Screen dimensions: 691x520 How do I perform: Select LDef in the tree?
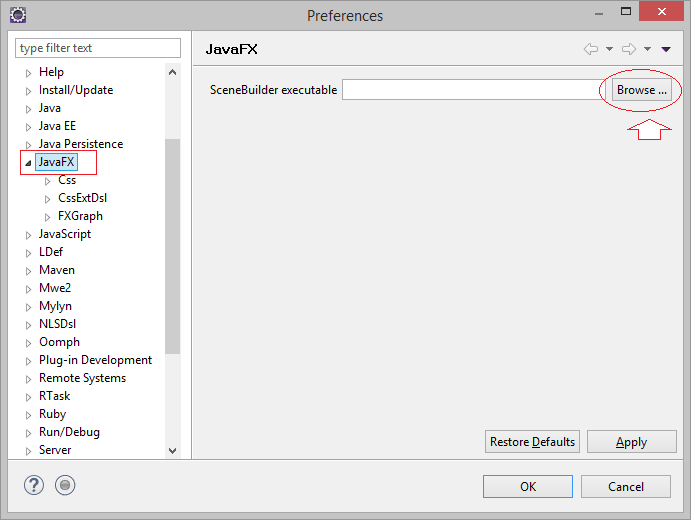coord(51,252)
